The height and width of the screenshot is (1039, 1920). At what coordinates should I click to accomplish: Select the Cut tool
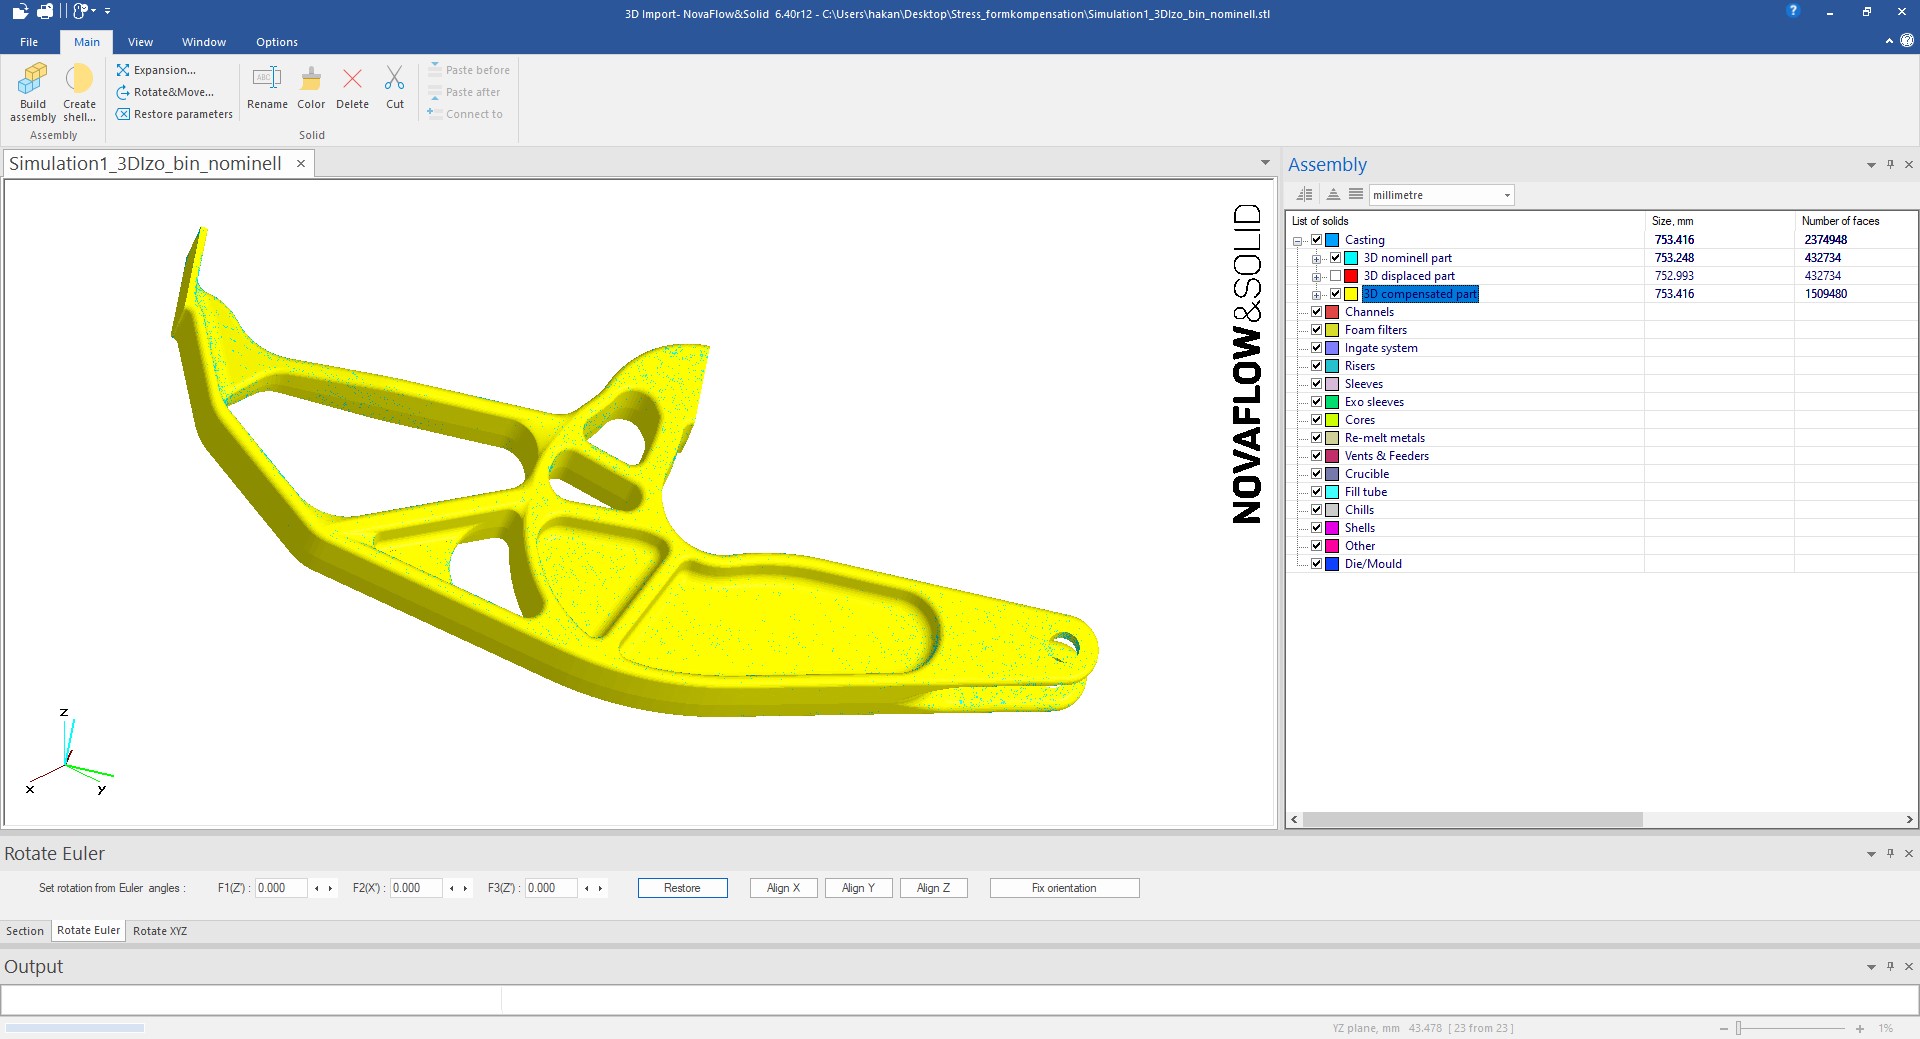click(395, 79)
